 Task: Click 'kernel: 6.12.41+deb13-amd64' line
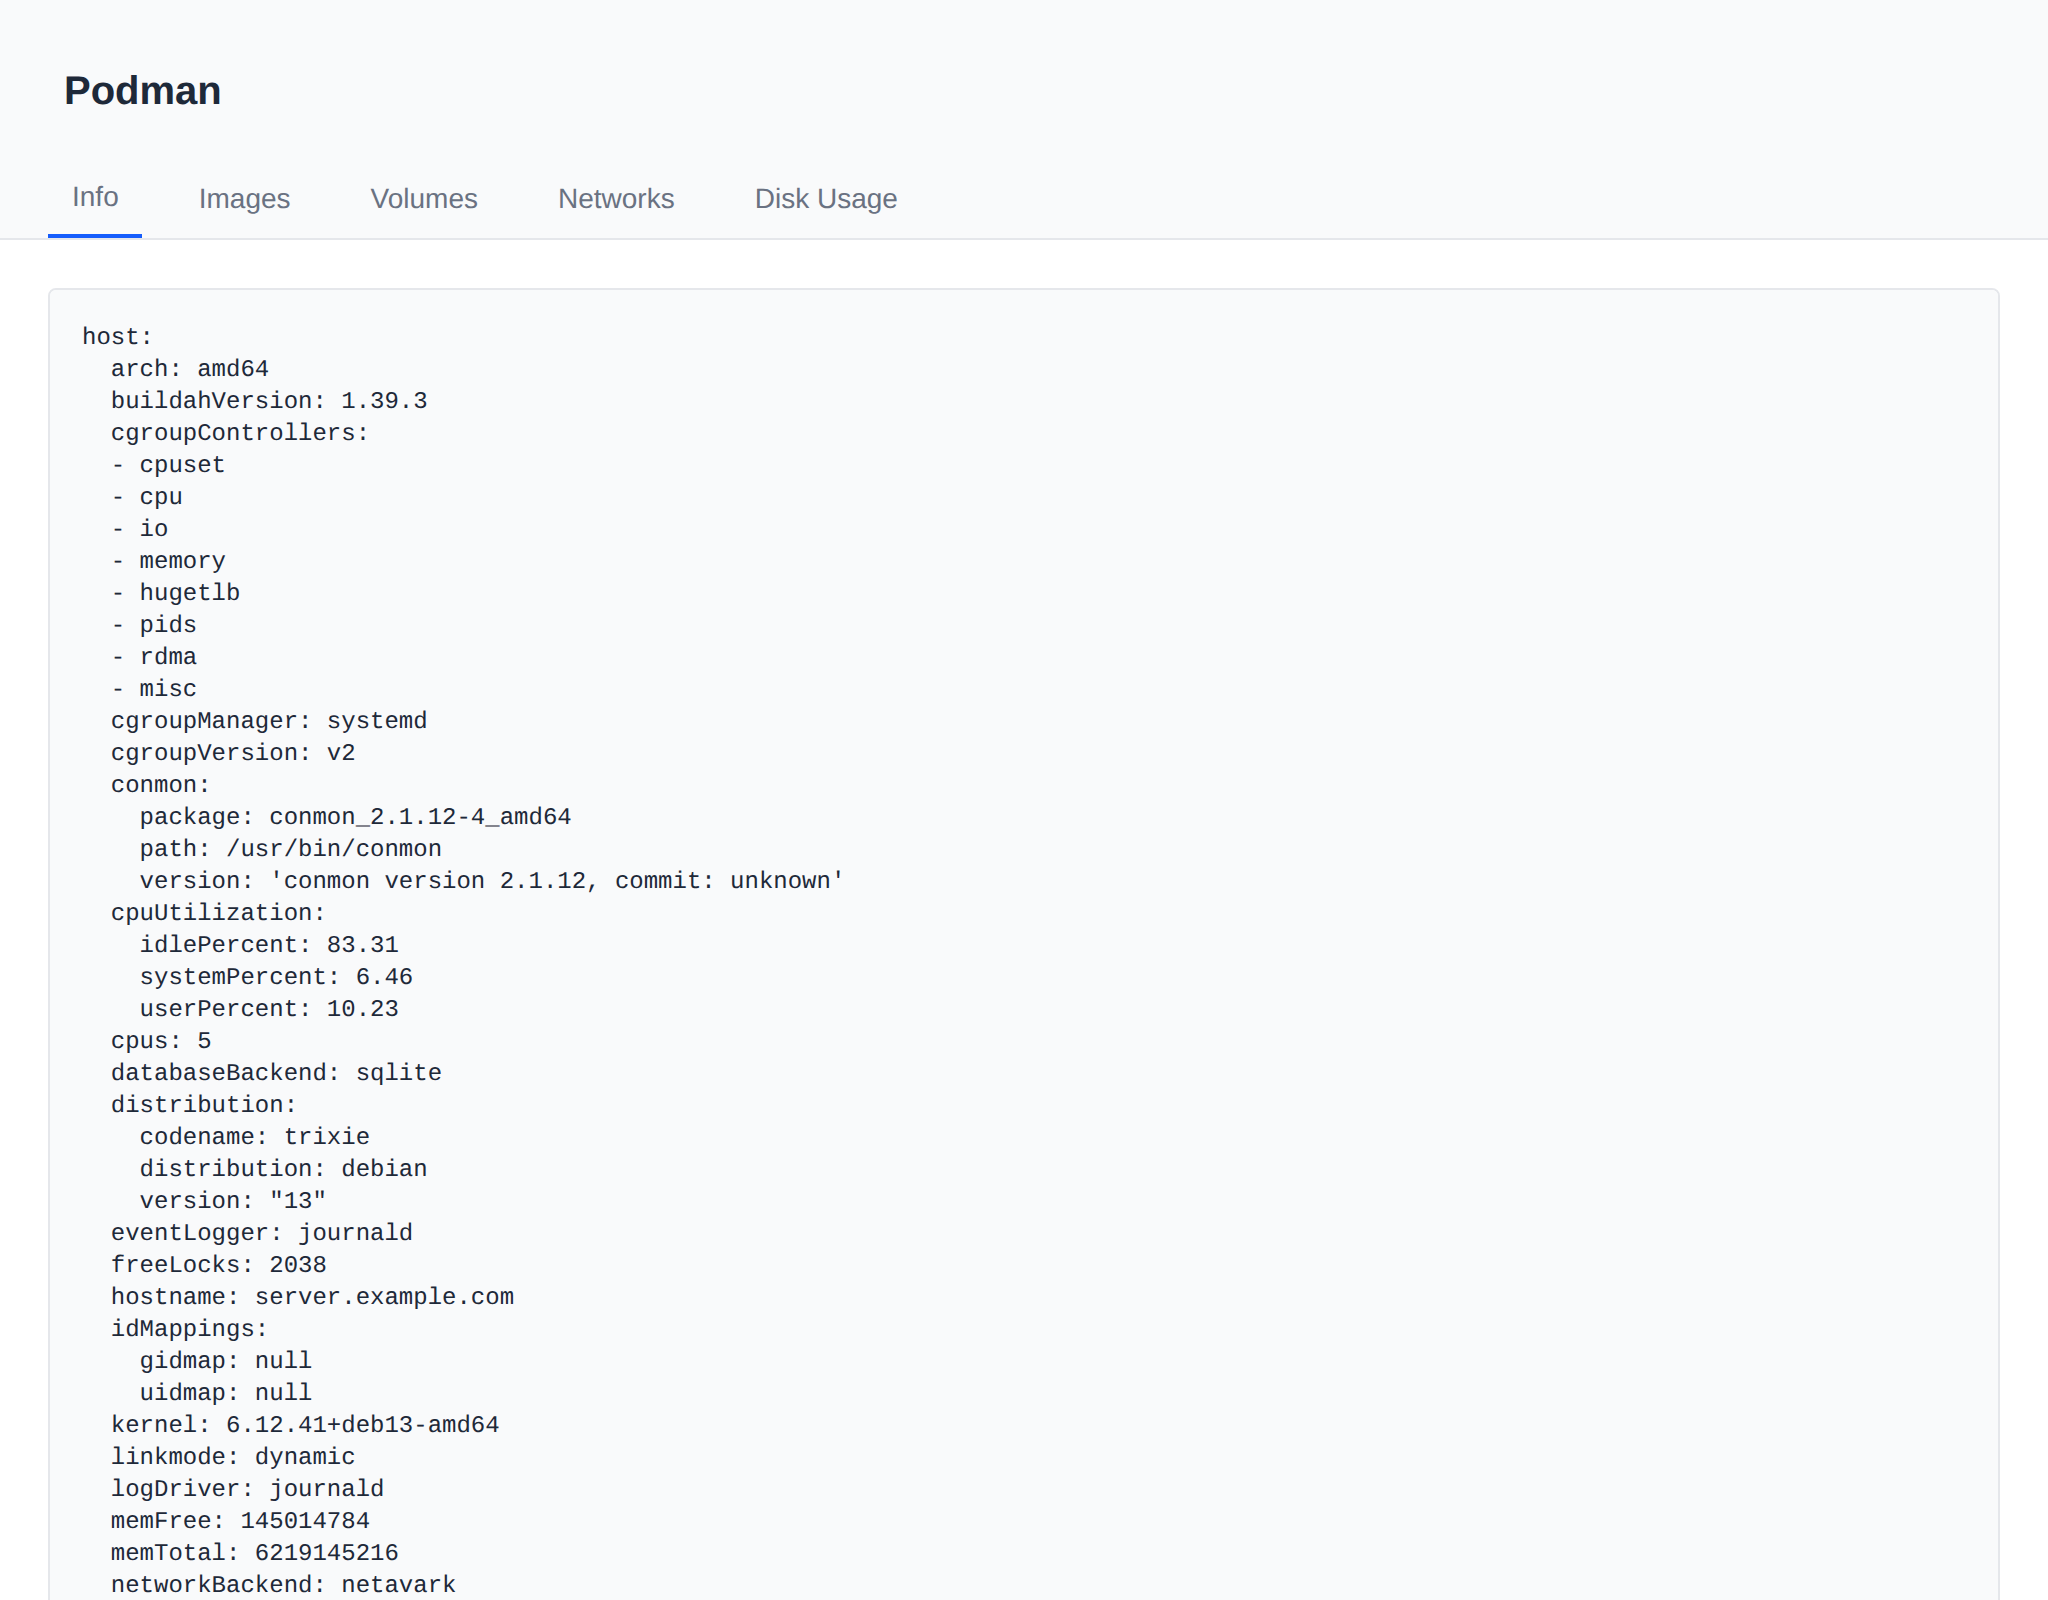pyautogui.click(x=305, y=1425)
